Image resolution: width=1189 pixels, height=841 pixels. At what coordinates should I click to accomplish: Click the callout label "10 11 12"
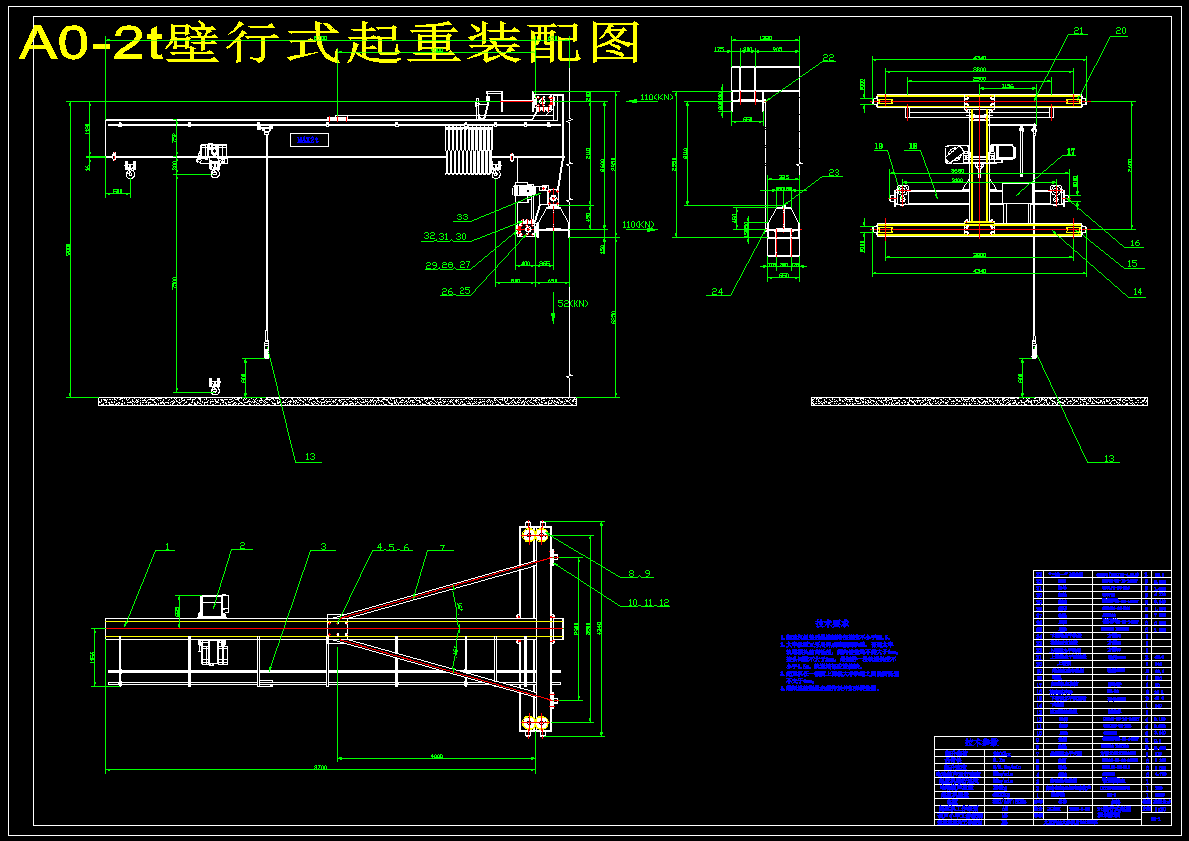648,603
